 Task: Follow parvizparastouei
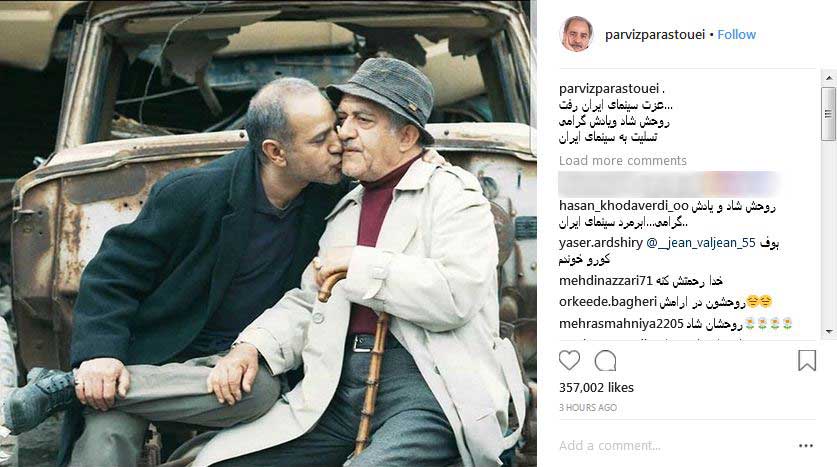point(736,35)
